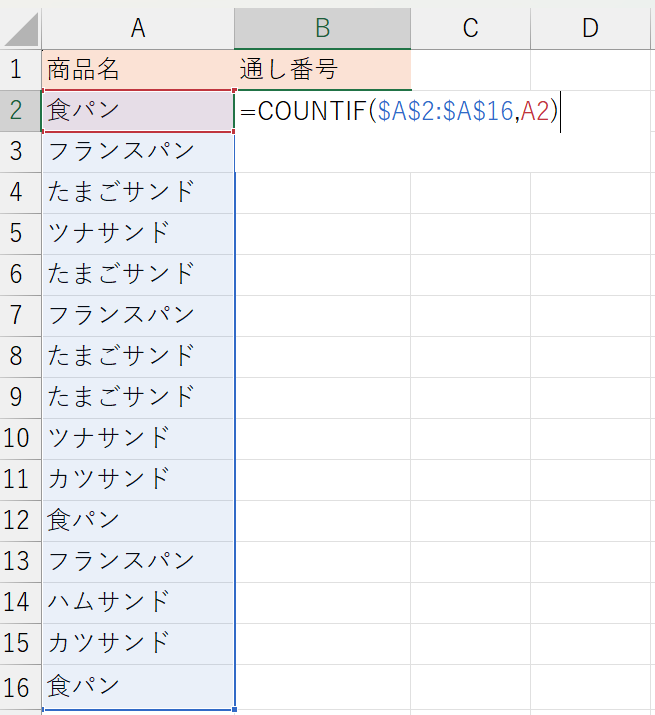Click empty cell C12

[470, 521]
